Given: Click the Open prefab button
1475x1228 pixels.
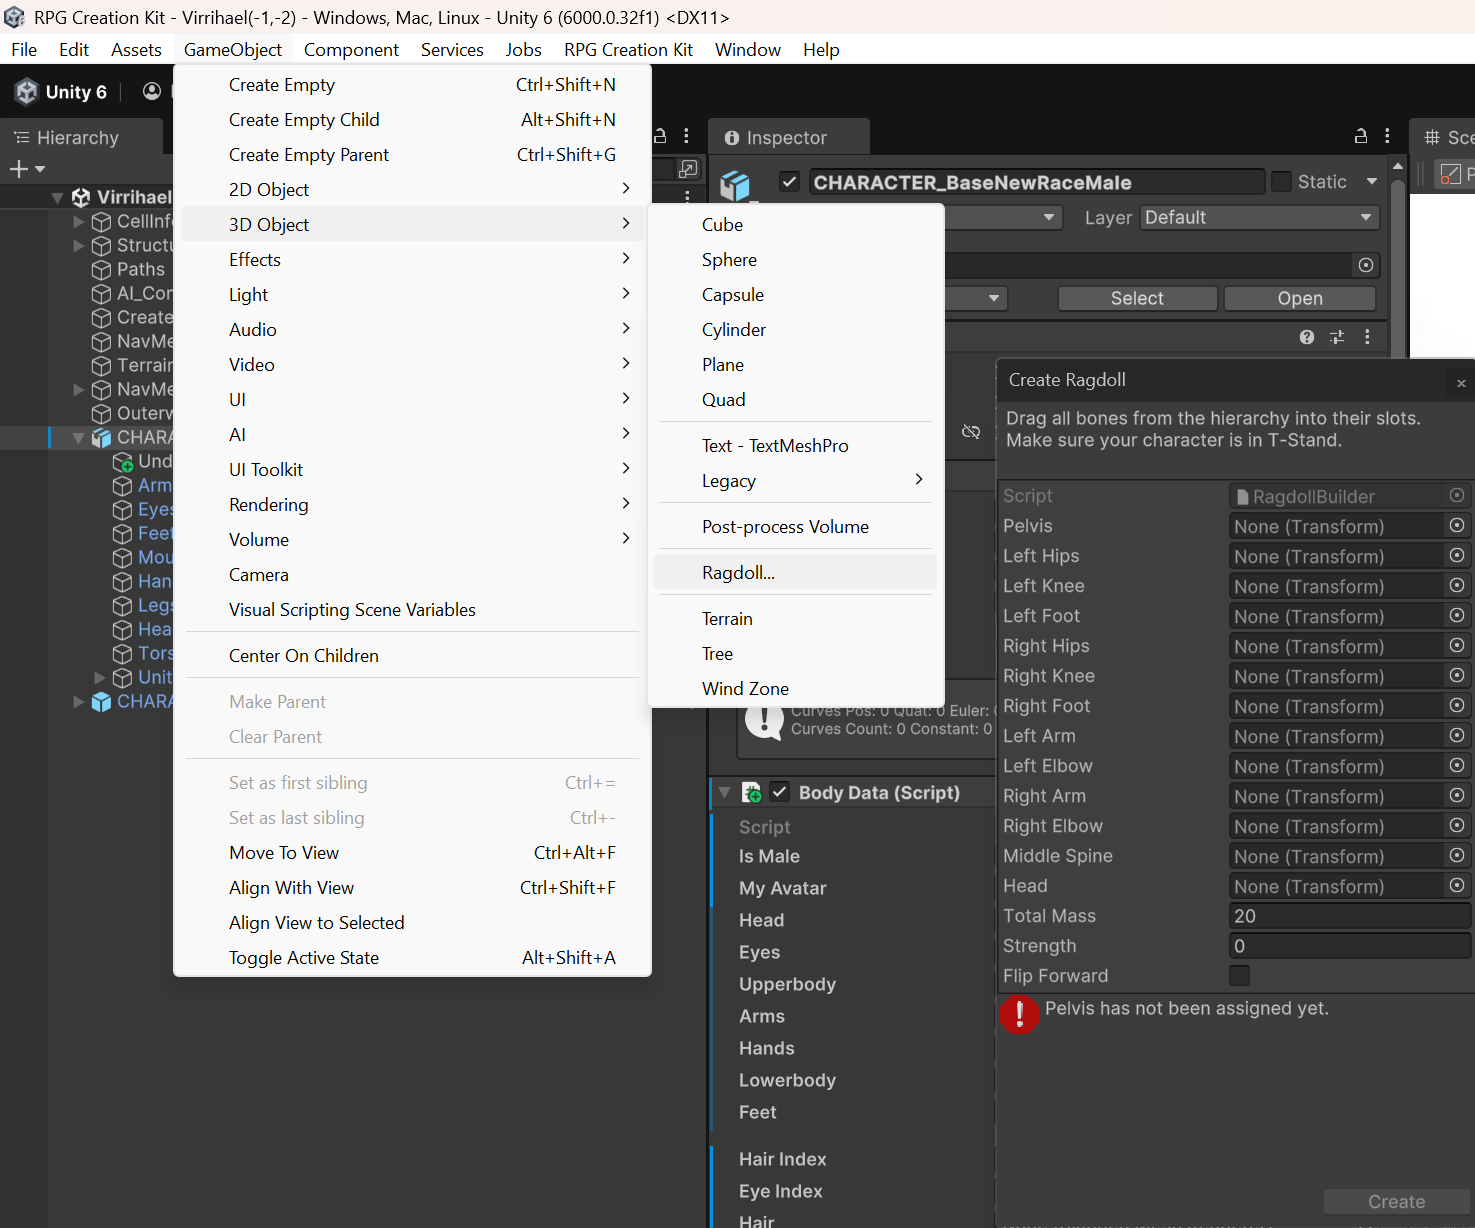Looking at the screenshot, I should 1299,298.
